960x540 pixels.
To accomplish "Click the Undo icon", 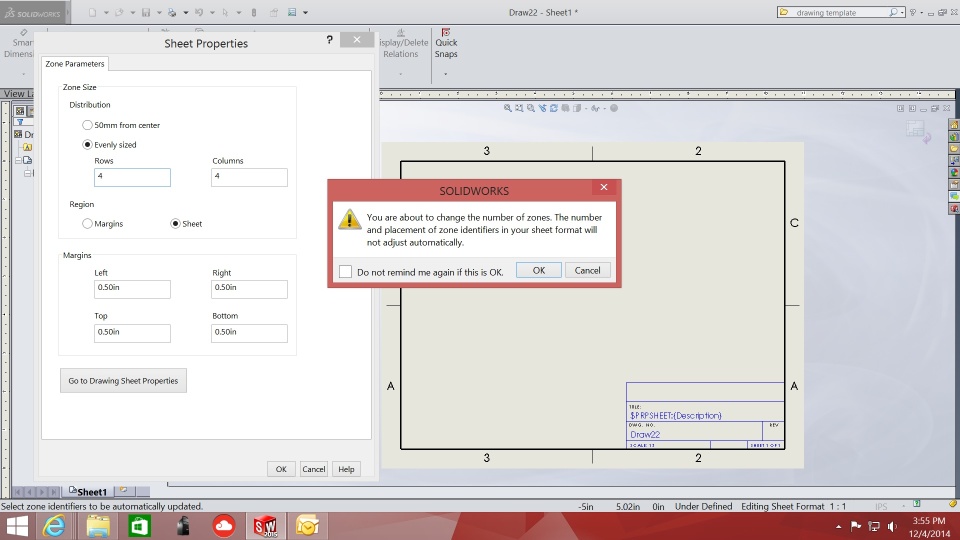I will click(x=199, y=12).
